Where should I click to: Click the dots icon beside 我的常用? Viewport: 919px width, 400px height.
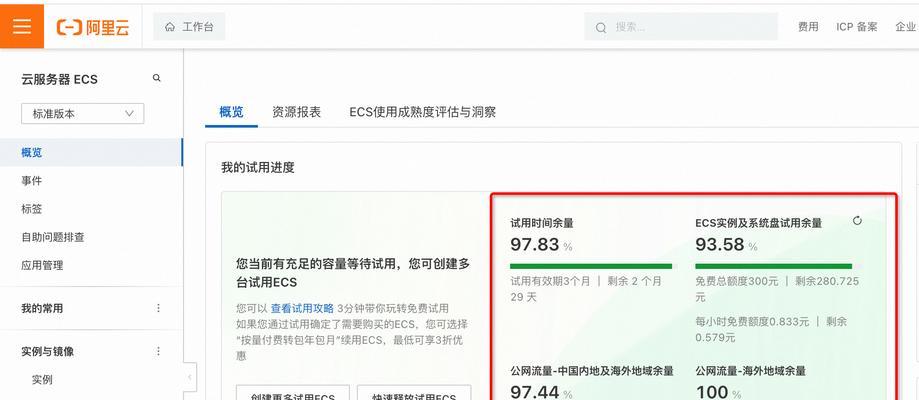(x=158, y=309)
